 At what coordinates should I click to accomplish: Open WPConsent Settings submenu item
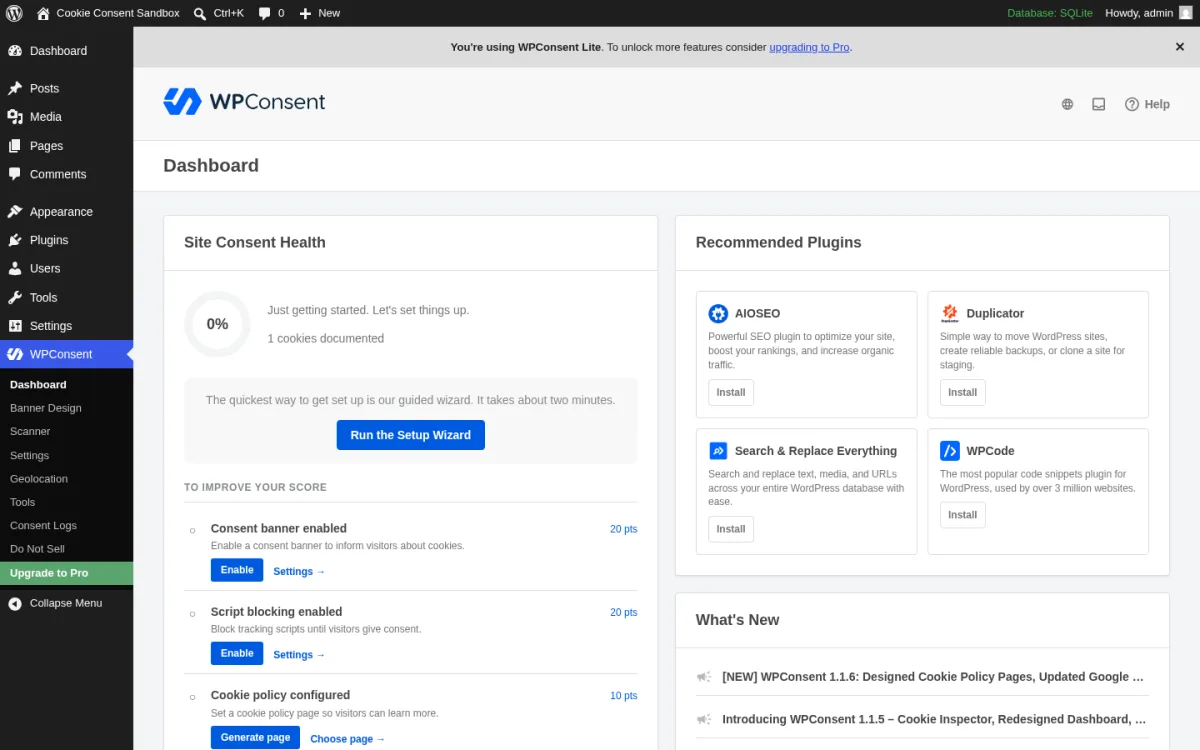tap(29, 455)
